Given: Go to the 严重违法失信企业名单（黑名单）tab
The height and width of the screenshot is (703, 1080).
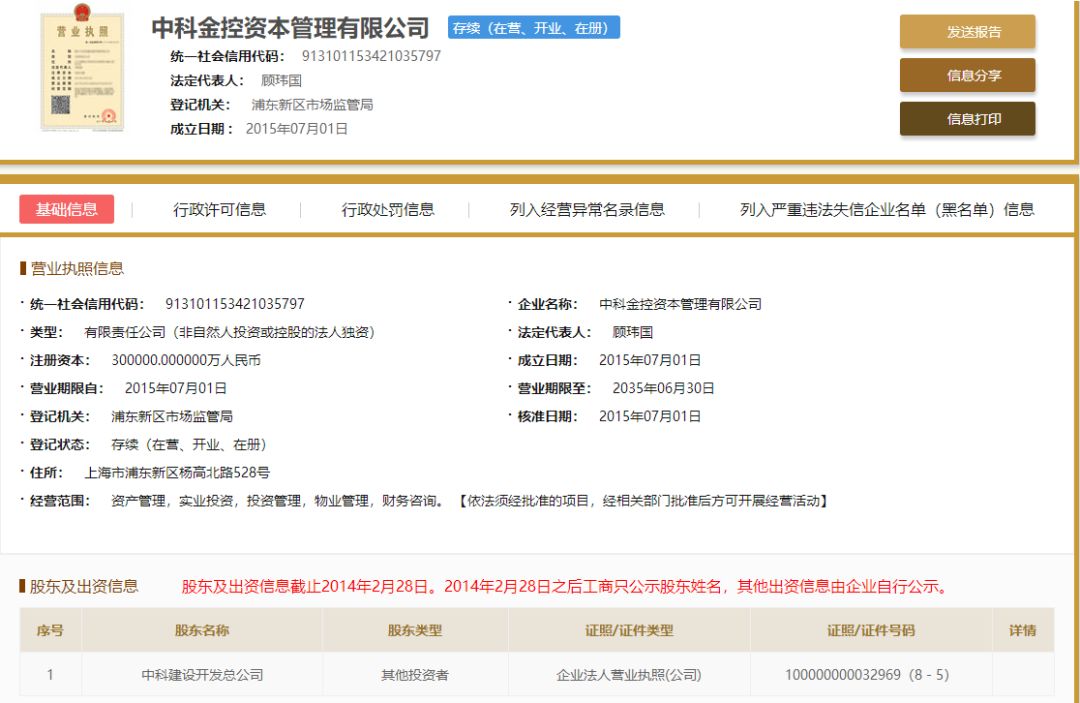Looking at the screenshot, I should tap(887, 209).
